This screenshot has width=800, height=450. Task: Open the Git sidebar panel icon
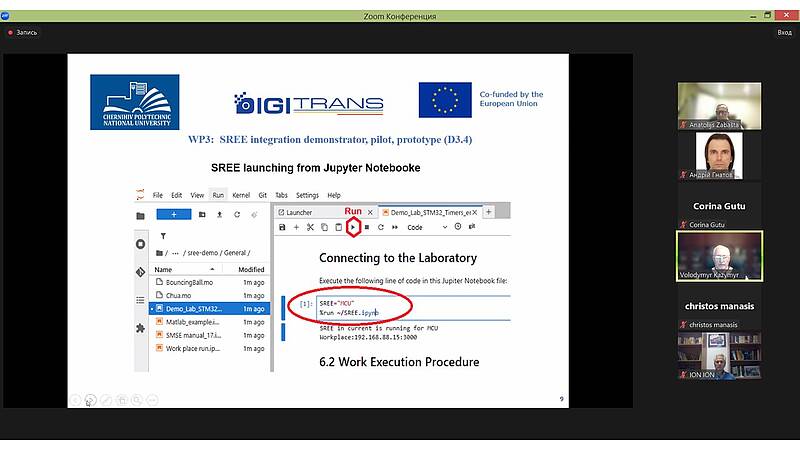tap(140, 272)
